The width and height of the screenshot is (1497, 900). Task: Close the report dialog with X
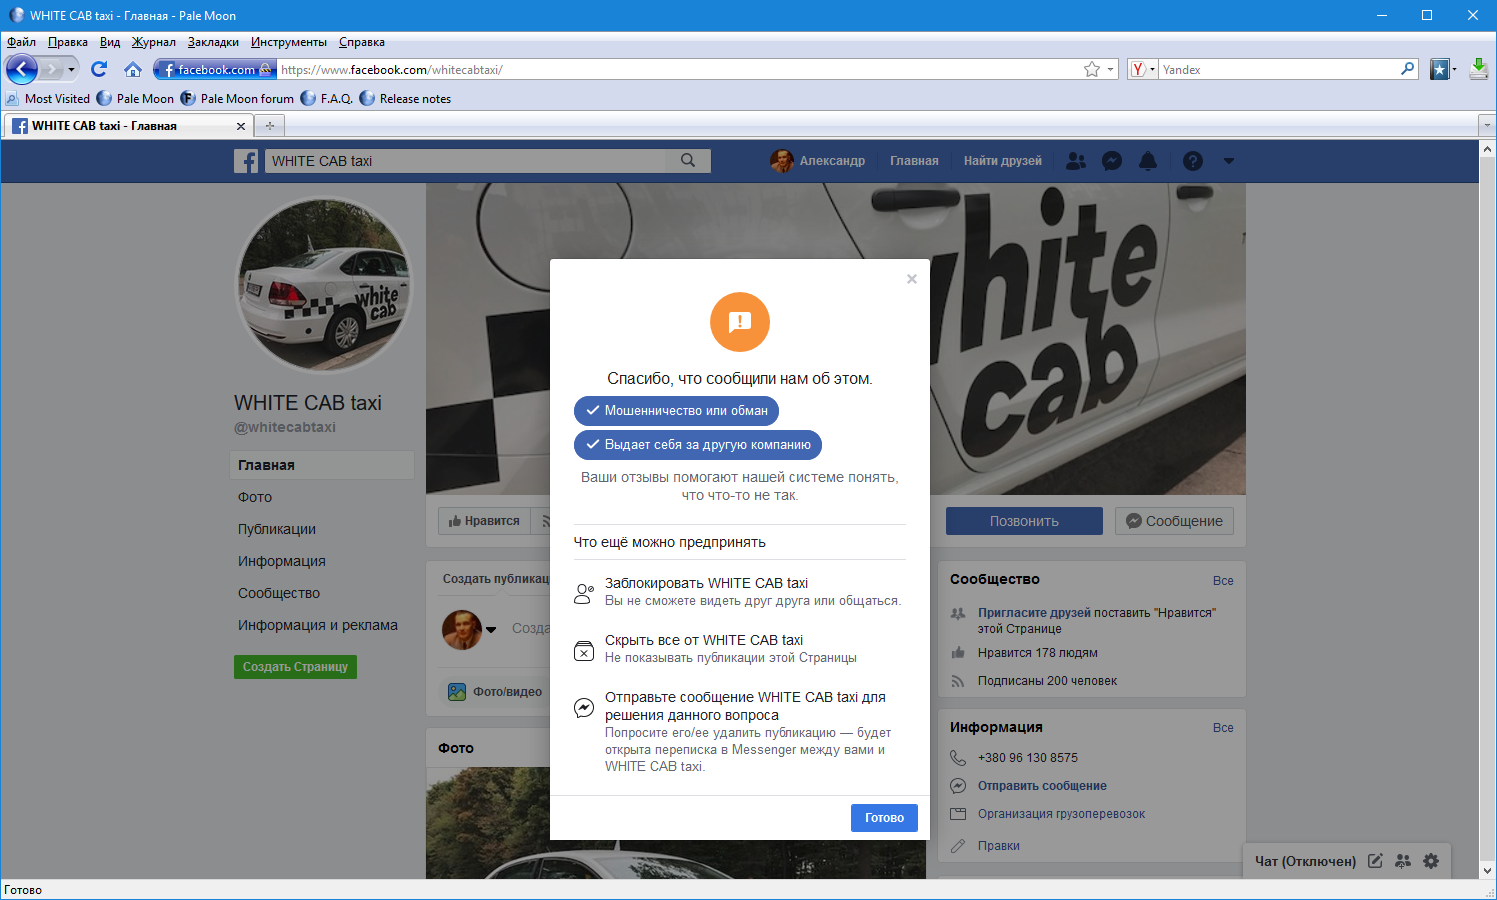[x=912, y=279]
